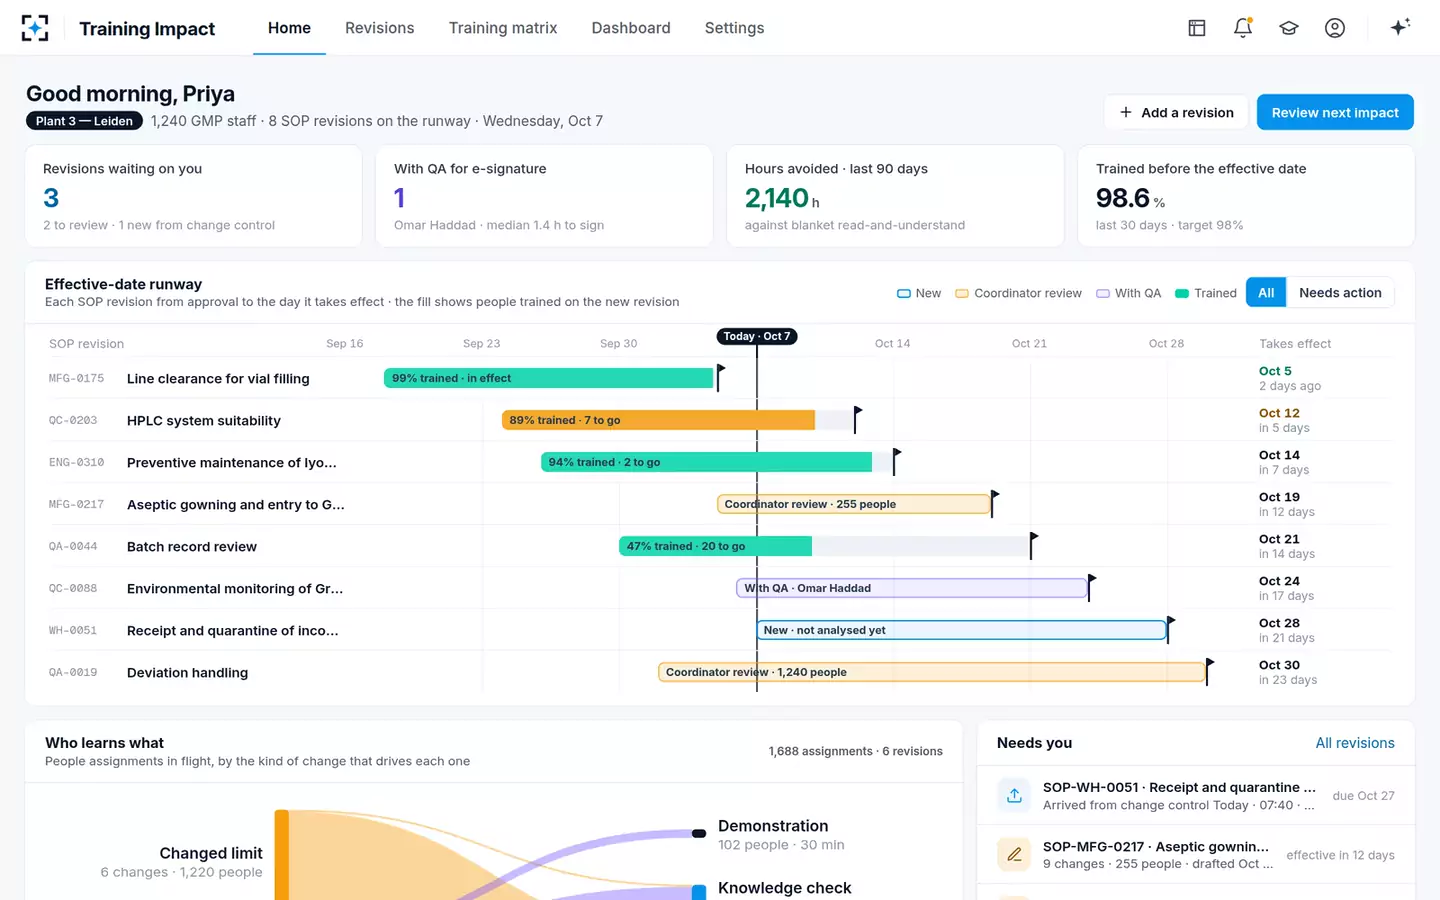
Task: Select the All runway filter
Action: pyautogui.click(x=1266, y=293)
